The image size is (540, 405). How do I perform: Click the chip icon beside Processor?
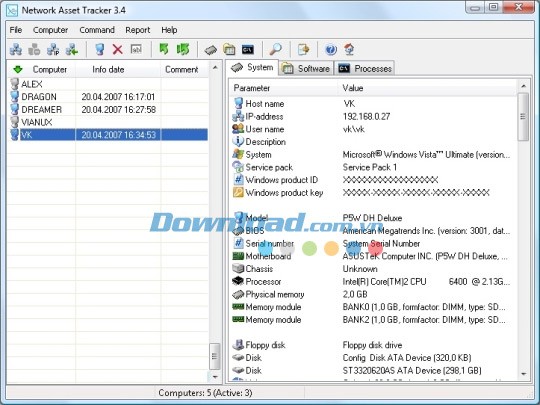[x=238, y=281]
